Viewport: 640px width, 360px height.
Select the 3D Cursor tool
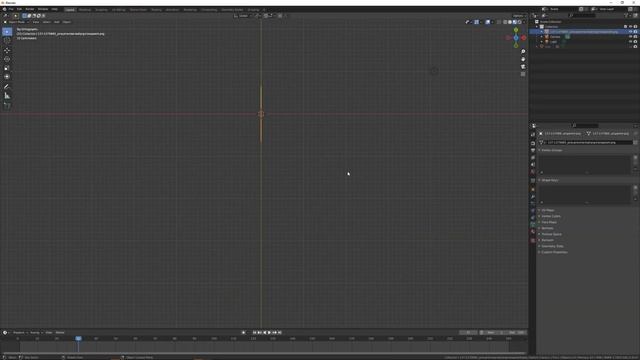point(7,40)
